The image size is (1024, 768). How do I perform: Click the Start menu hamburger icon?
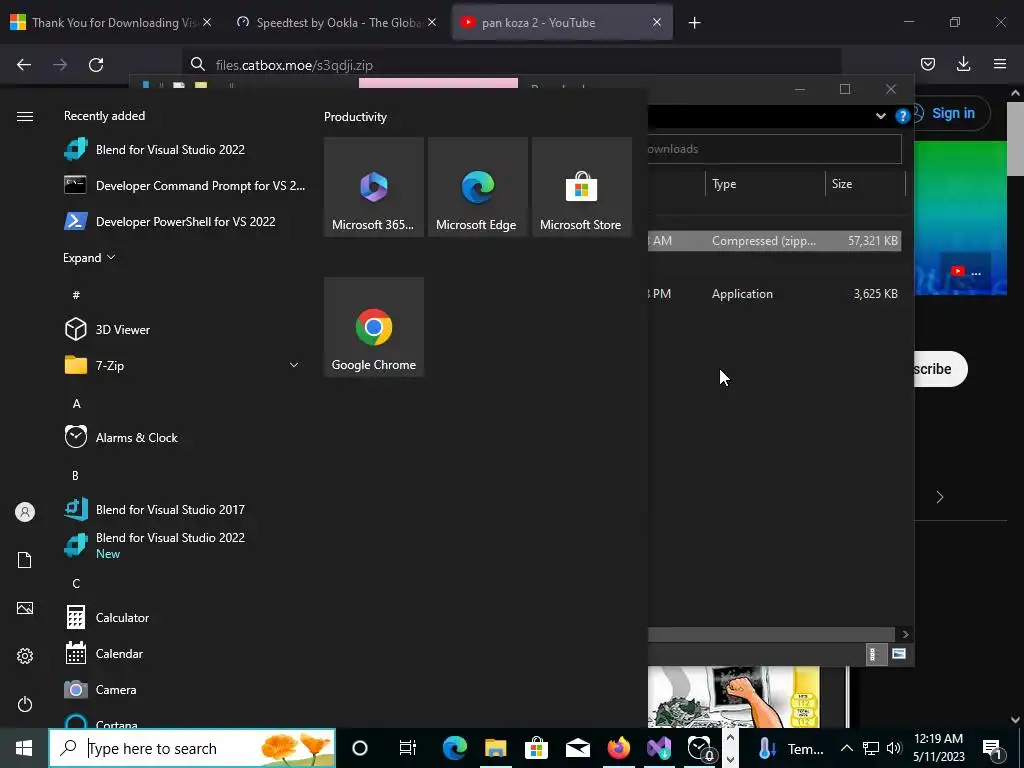[25, 116]
